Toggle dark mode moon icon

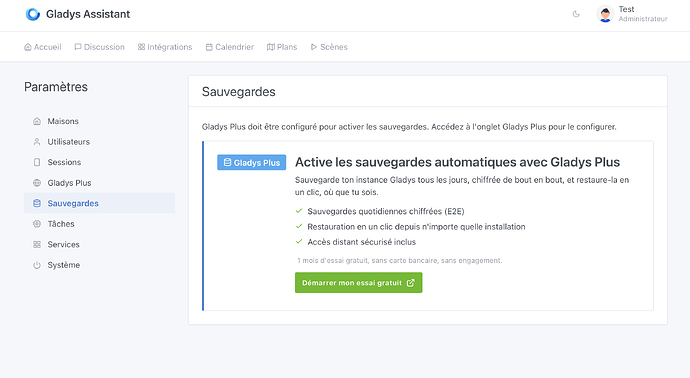pyautogui.click(x=576, y=14)
